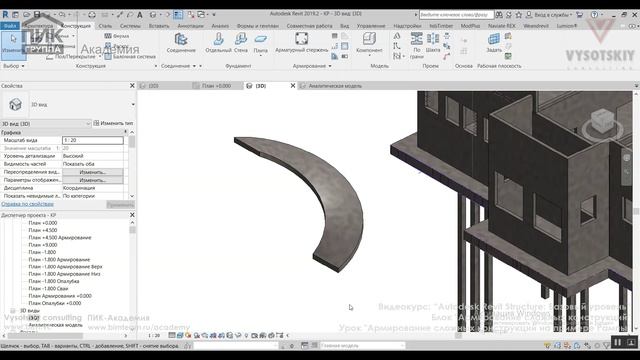Click the selection filter icon in status bar

[608, 346]
